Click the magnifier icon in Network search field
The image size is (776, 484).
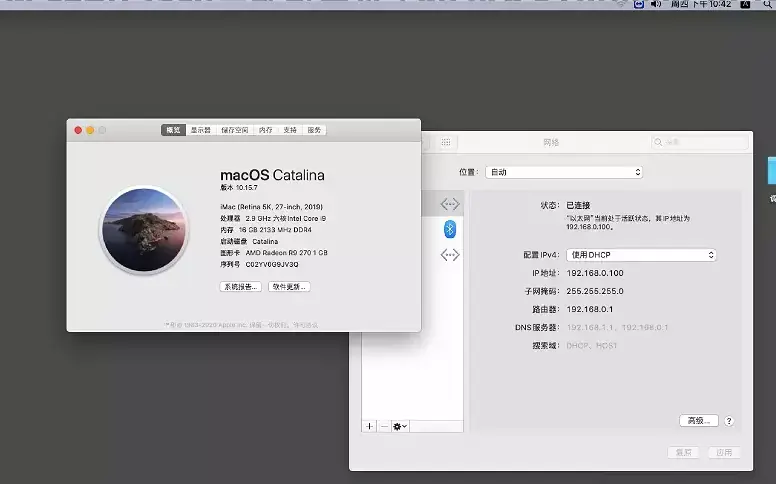tap(658, 143)
